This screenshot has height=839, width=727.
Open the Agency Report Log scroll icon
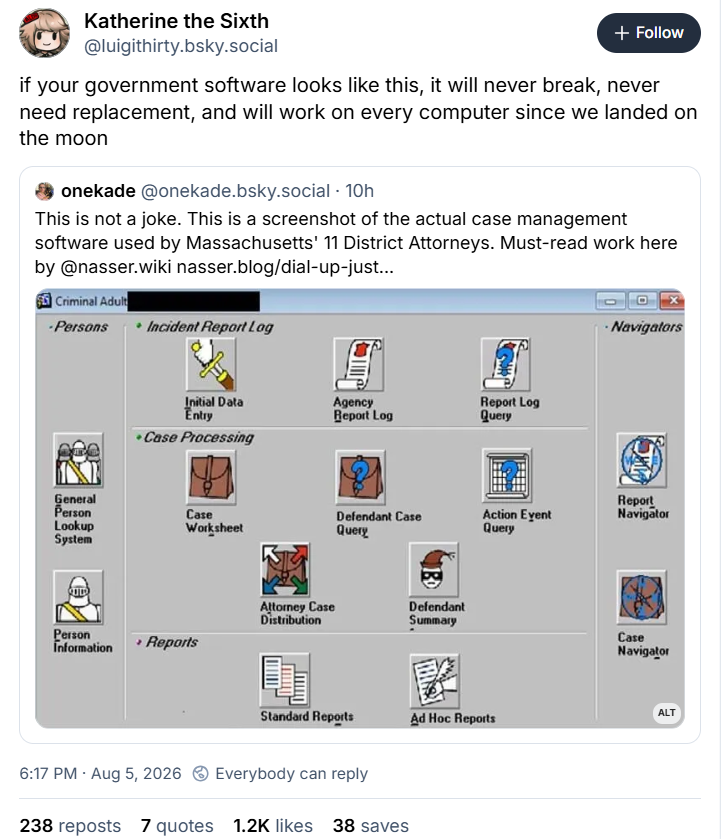358,364
